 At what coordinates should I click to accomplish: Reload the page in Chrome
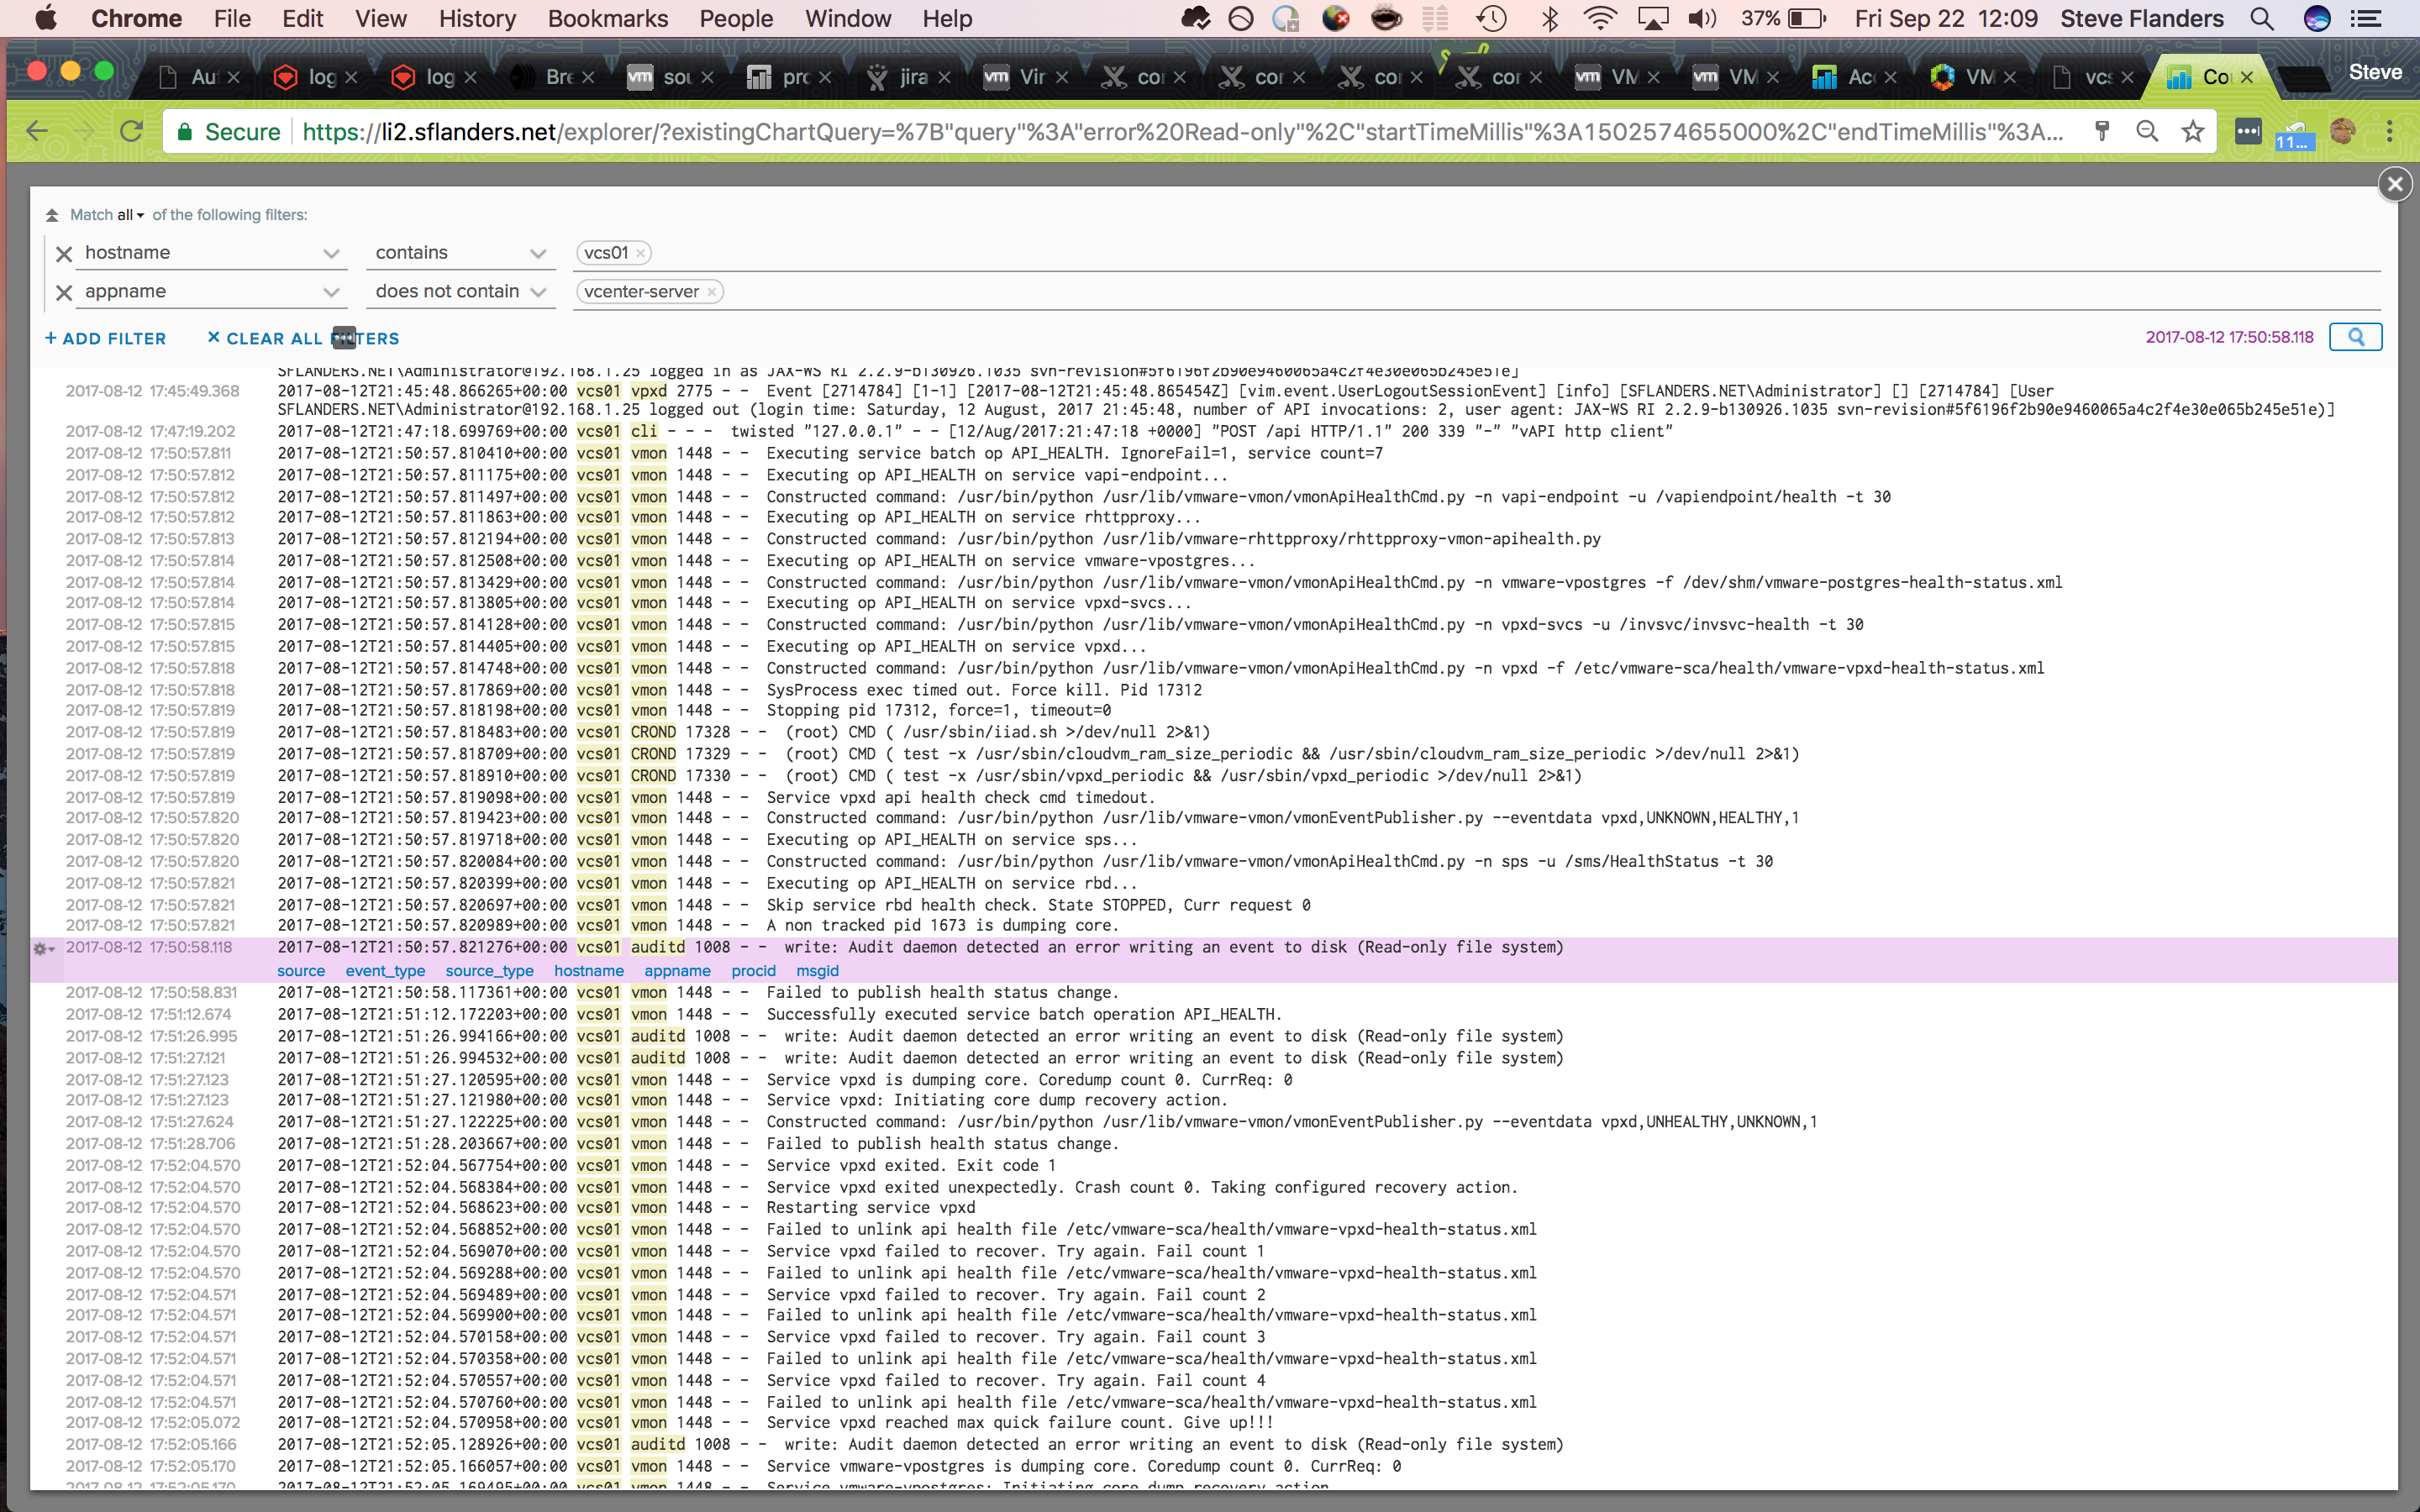click(x=131, y=132)
